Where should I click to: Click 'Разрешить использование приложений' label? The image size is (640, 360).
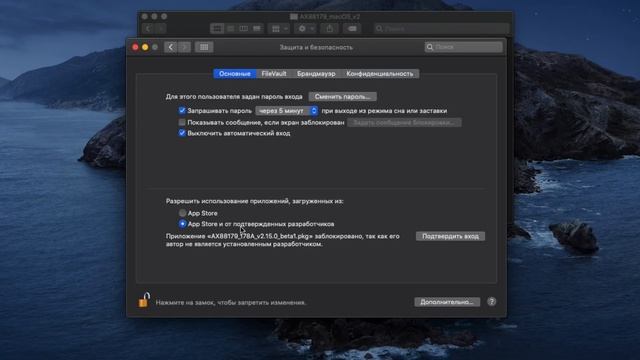tap(254, 201)
